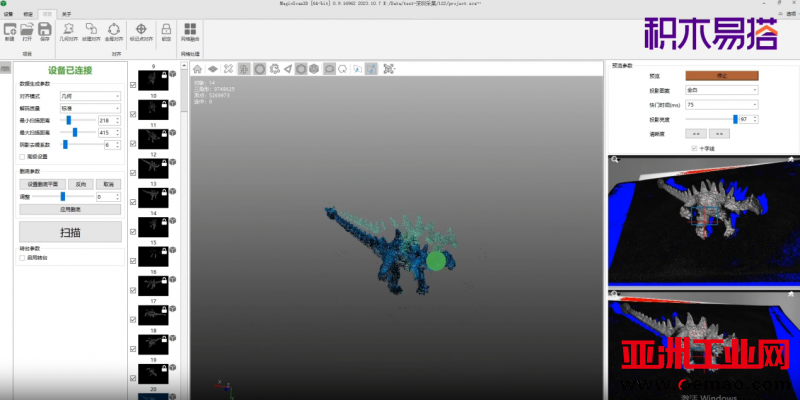
Task: Uncheck the checkbox for scan 10
Action: pyautogui.click(x=133, y=114)
